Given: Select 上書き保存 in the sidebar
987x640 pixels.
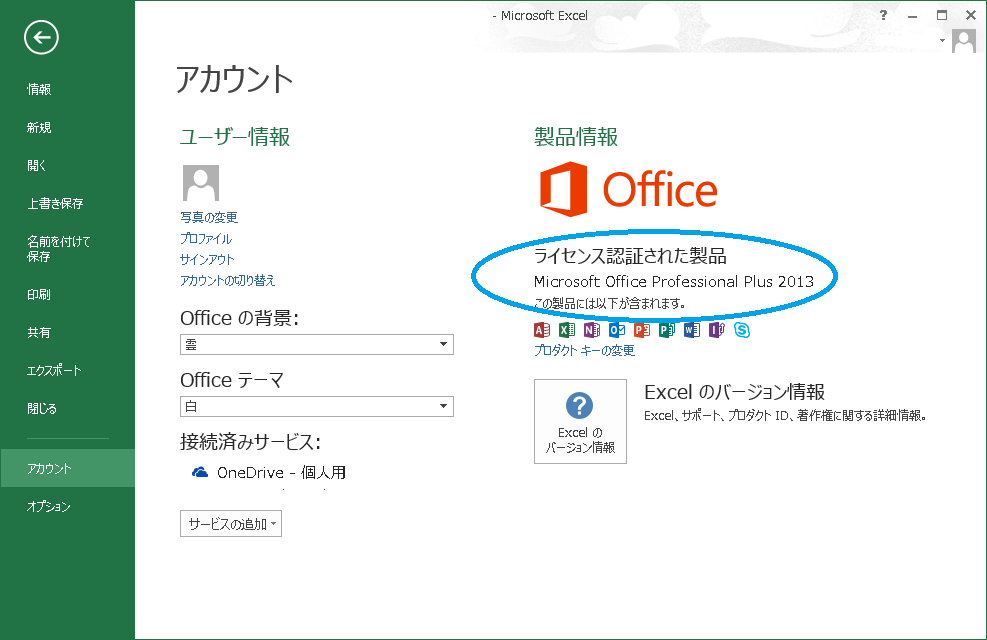Looking at the screenshot, I should pos(55,203).
